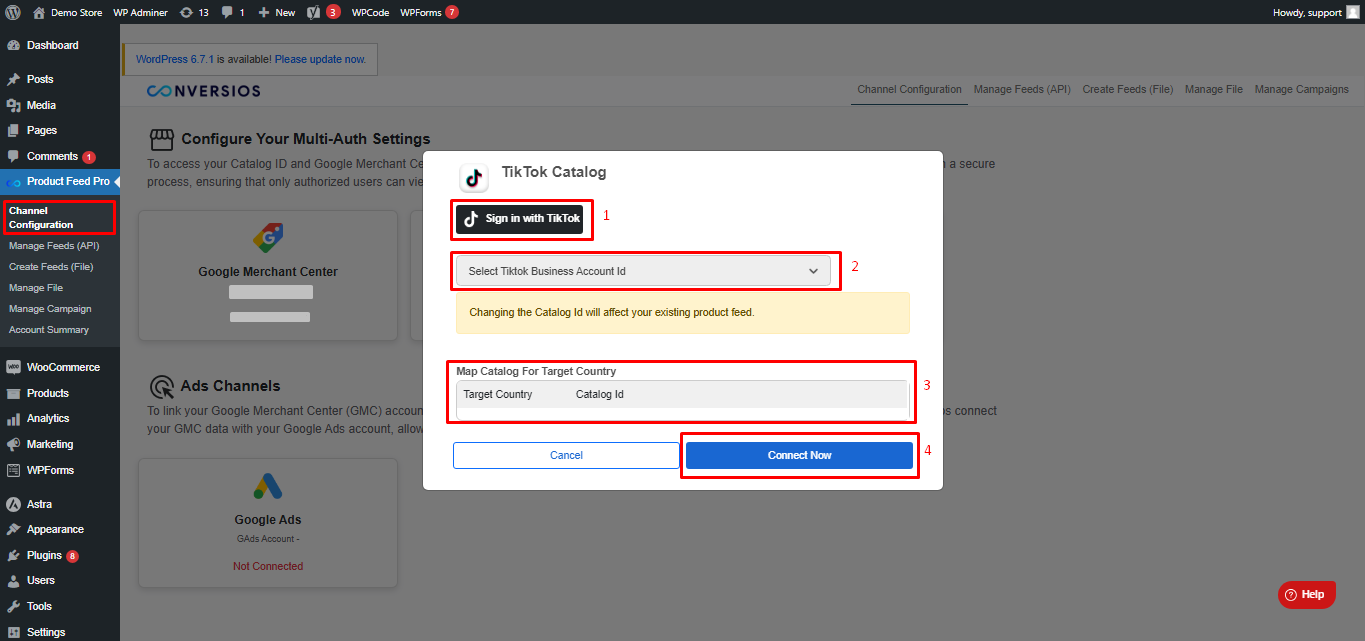Click the Dashboard icon in the sidebar

tap(14, 46)
